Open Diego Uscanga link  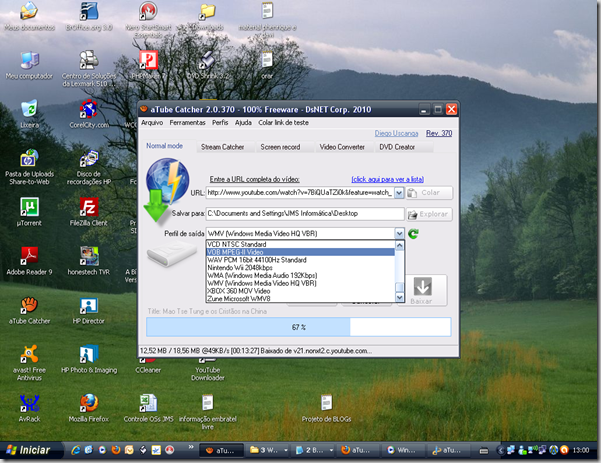396,133
